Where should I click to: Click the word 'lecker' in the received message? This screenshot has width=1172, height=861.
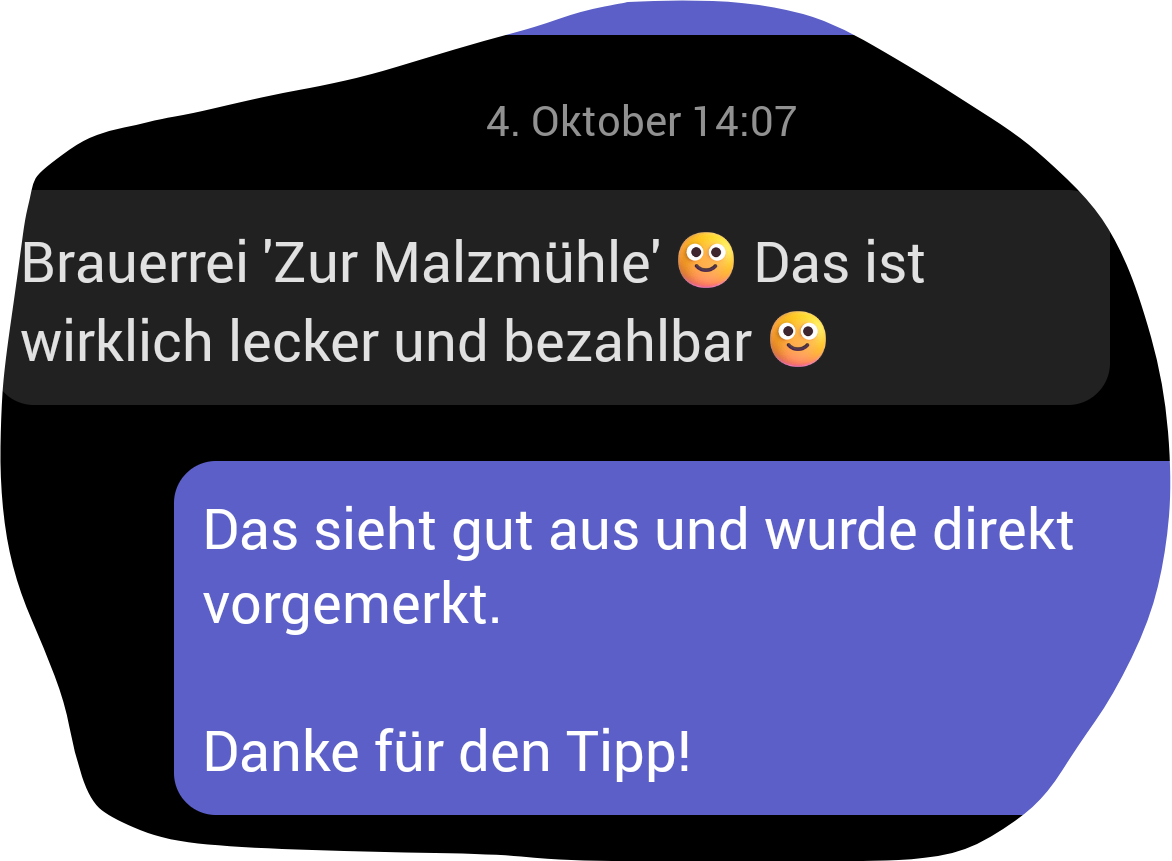(x=303, y=341)
